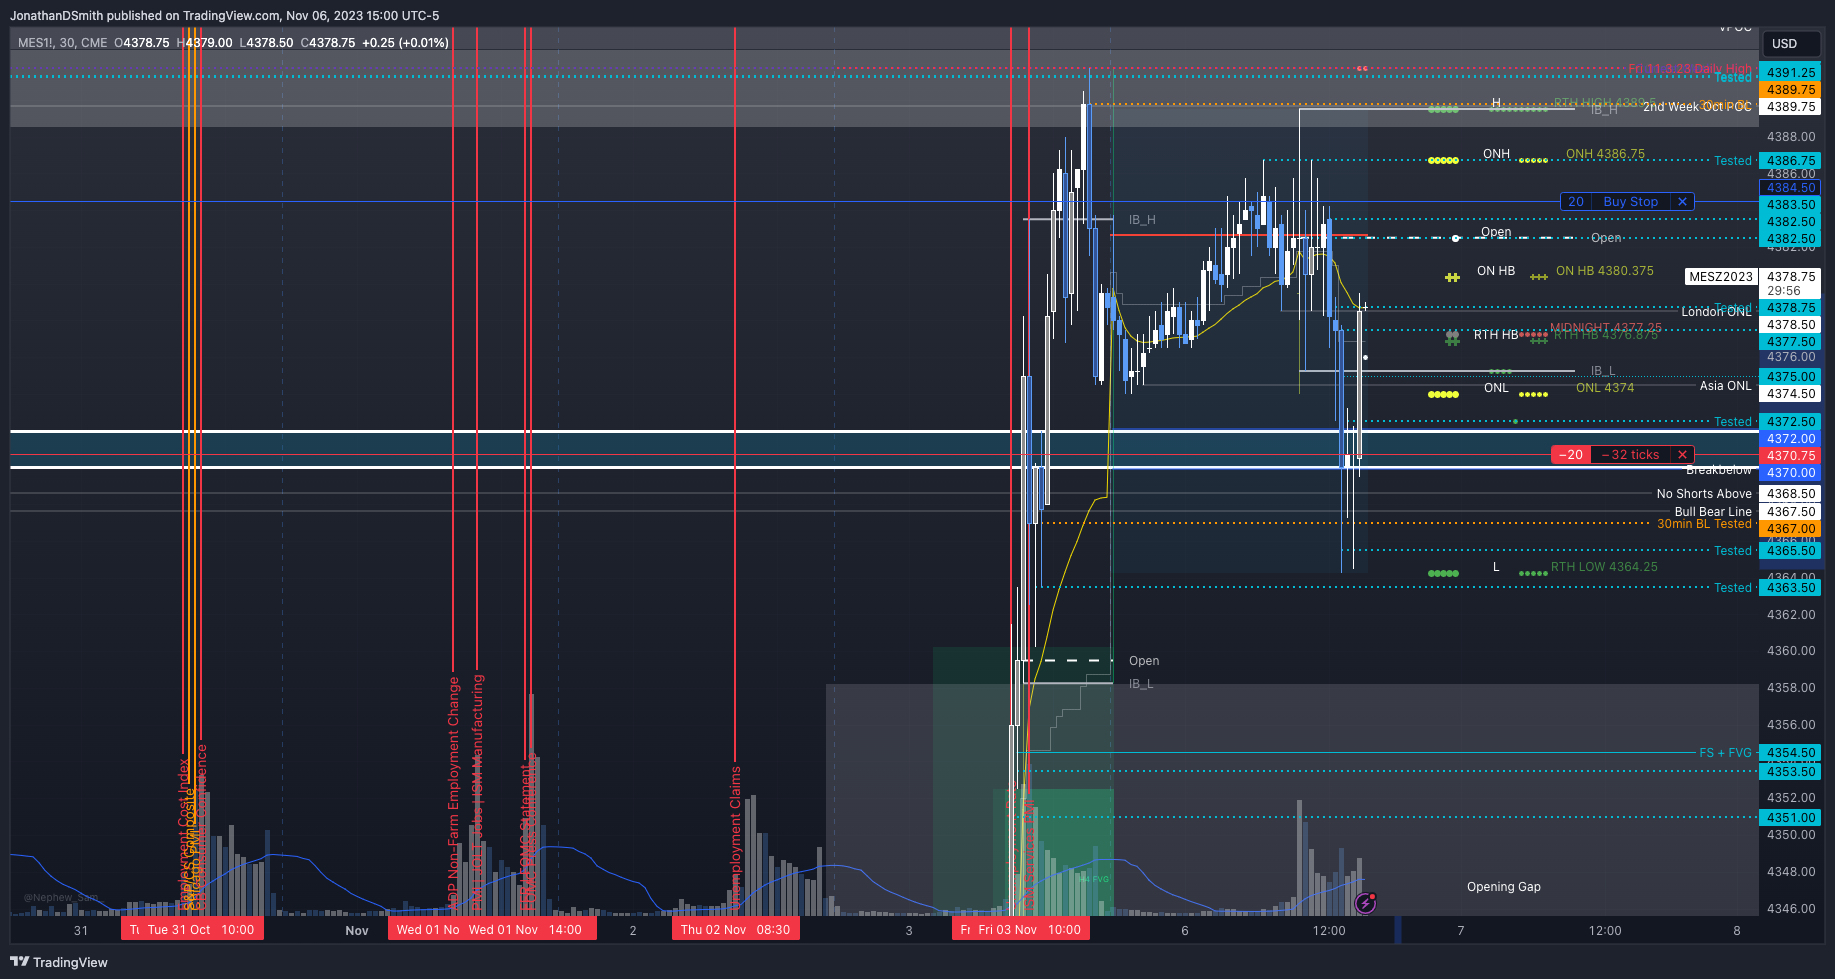The height and width of the screenshot is (979, 1835).
Task: Select the MESZ2023 contract label
Action: click(1721, 277)
